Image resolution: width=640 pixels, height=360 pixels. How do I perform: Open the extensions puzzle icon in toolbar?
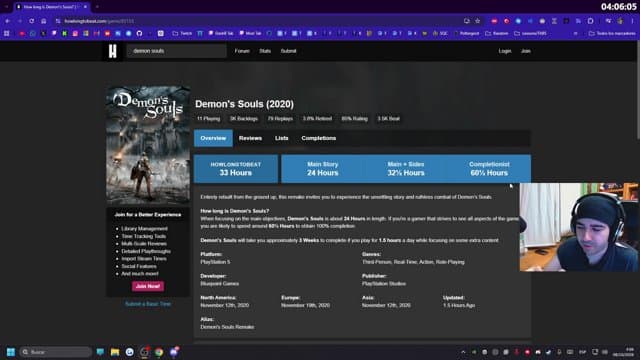click(590, 21)
